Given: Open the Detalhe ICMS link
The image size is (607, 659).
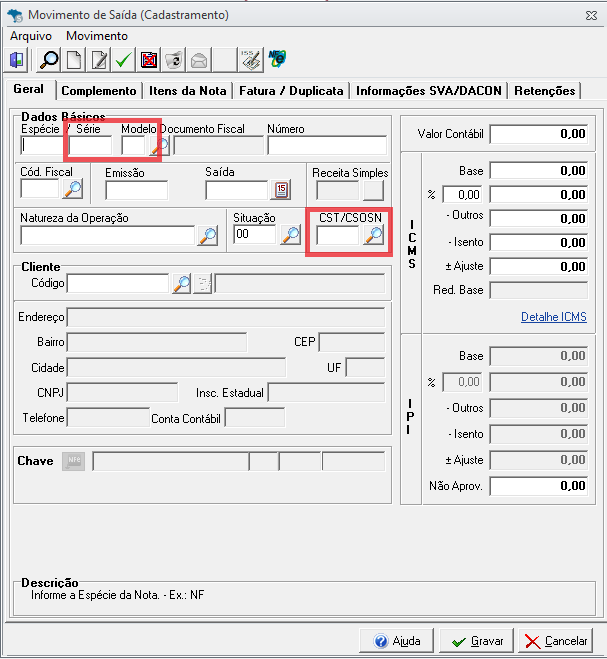Looking at the screenshot, I should point(554,317).
